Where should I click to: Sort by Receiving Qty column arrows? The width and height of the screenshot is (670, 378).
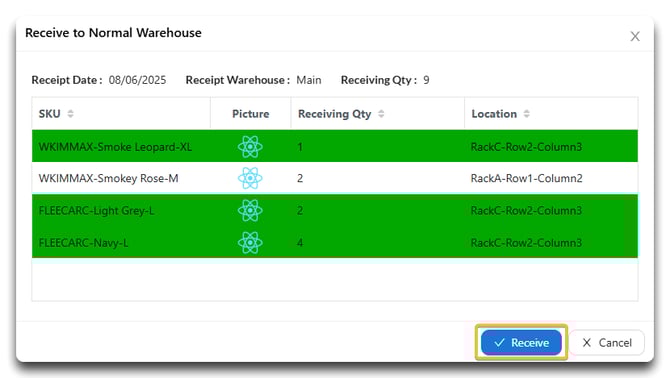(x=381, y=114)
